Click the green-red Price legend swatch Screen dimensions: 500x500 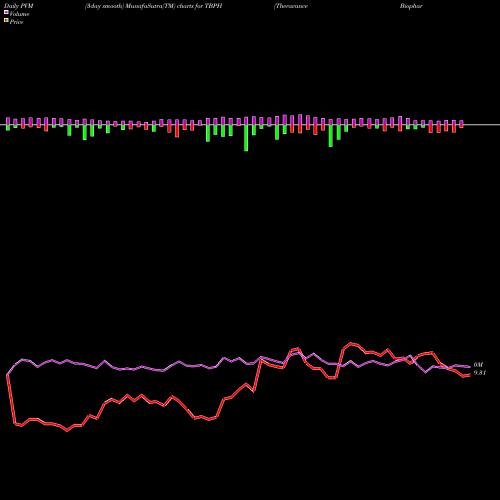pos(6,21)
